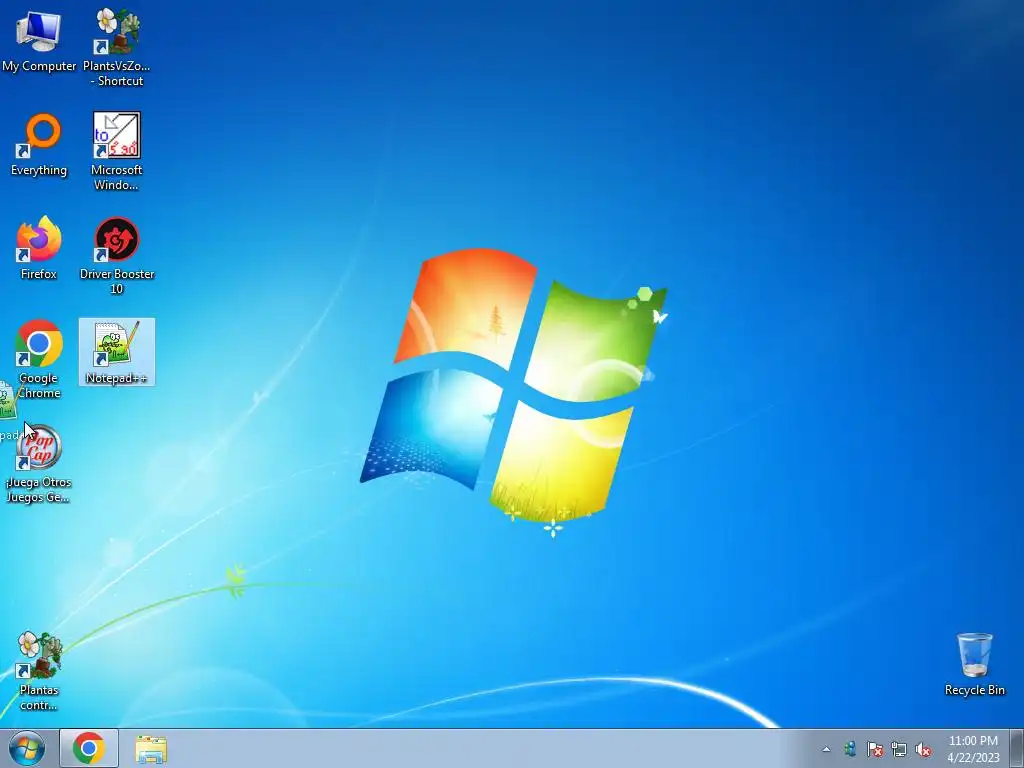Open the tray icon left of flag
Image resolution: width=1024 pixels, height=768 pixels.
(850, 749)
